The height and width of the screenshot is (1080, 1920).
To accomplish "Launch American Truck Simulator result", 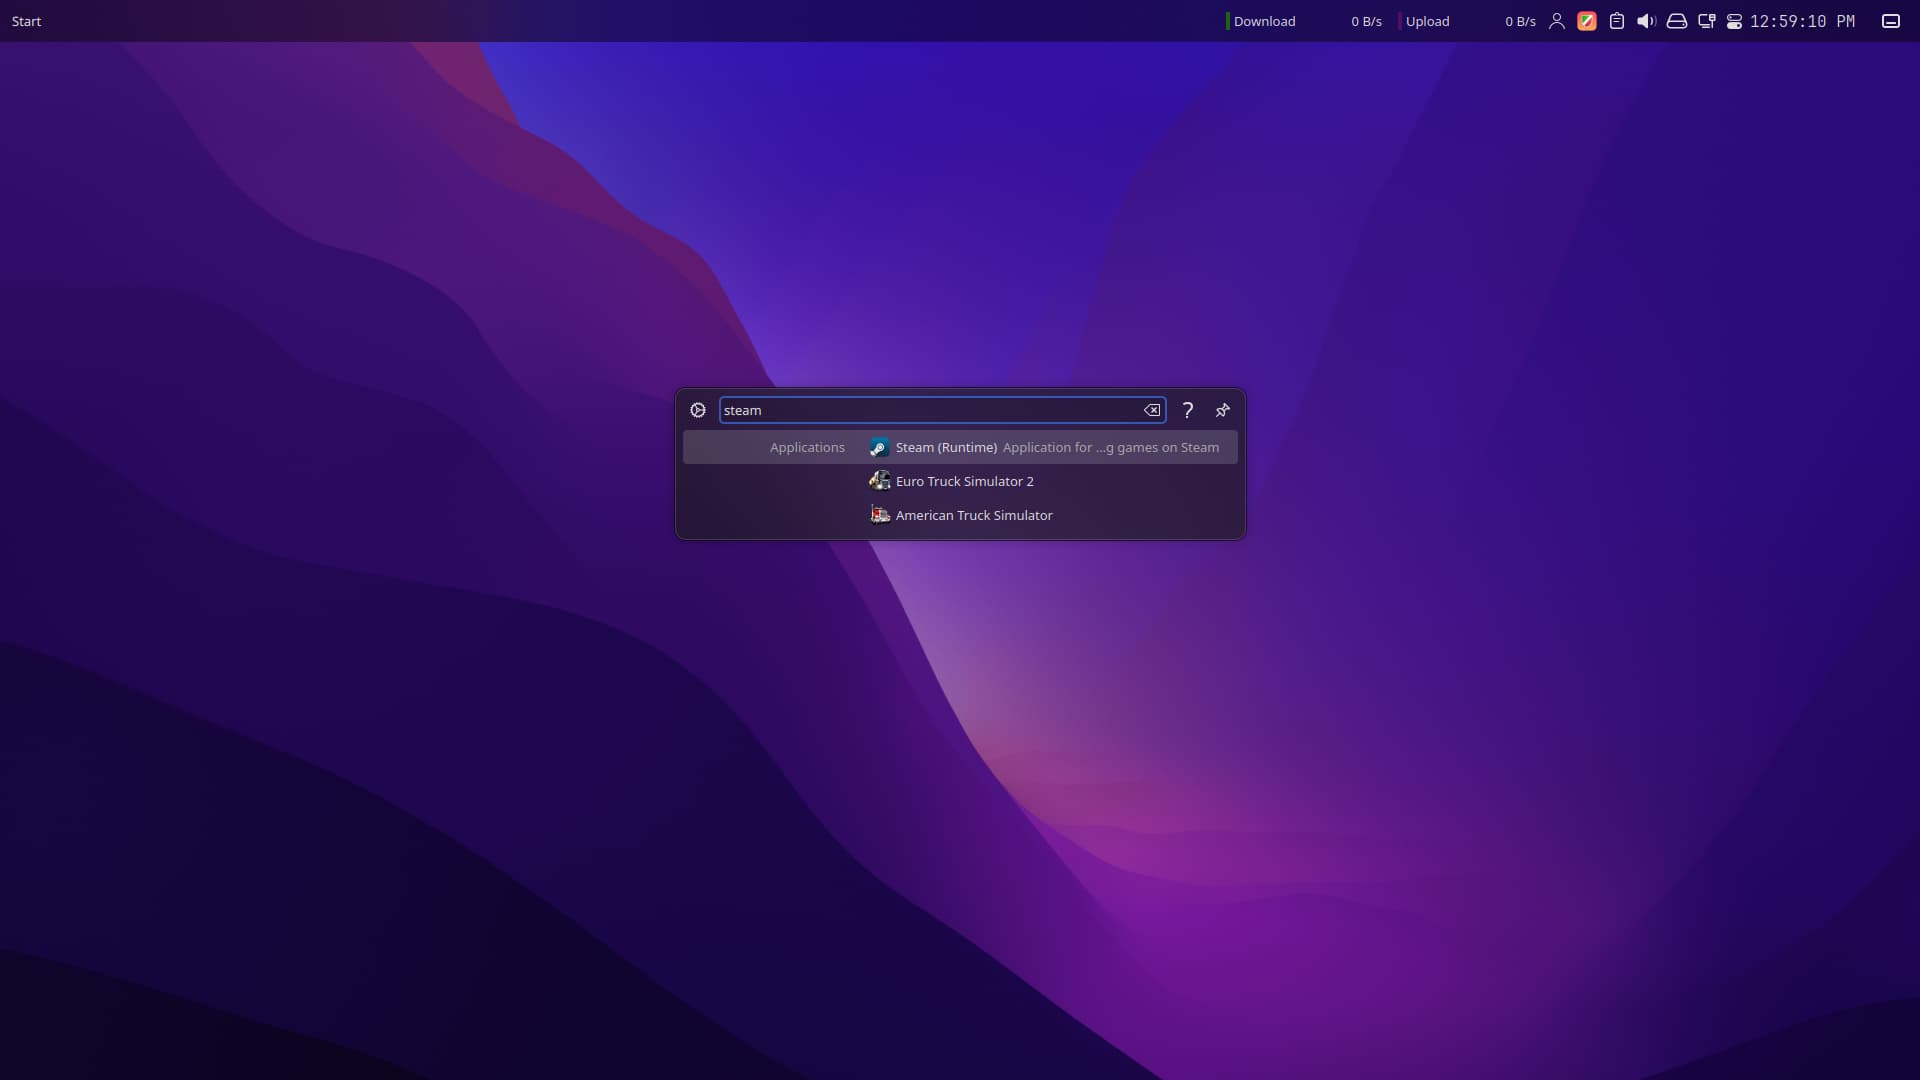I will (x=960, y=515).
